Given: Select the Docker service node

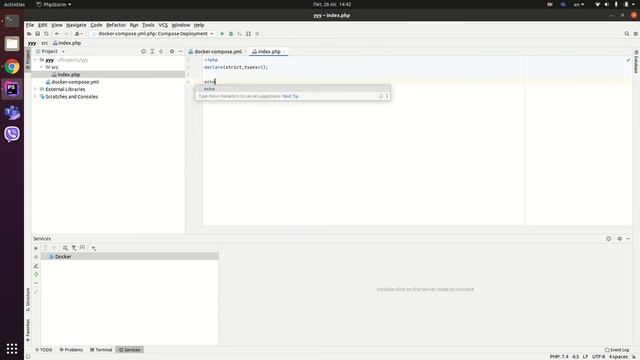Looking at the screenshot, I should (130, 257).
